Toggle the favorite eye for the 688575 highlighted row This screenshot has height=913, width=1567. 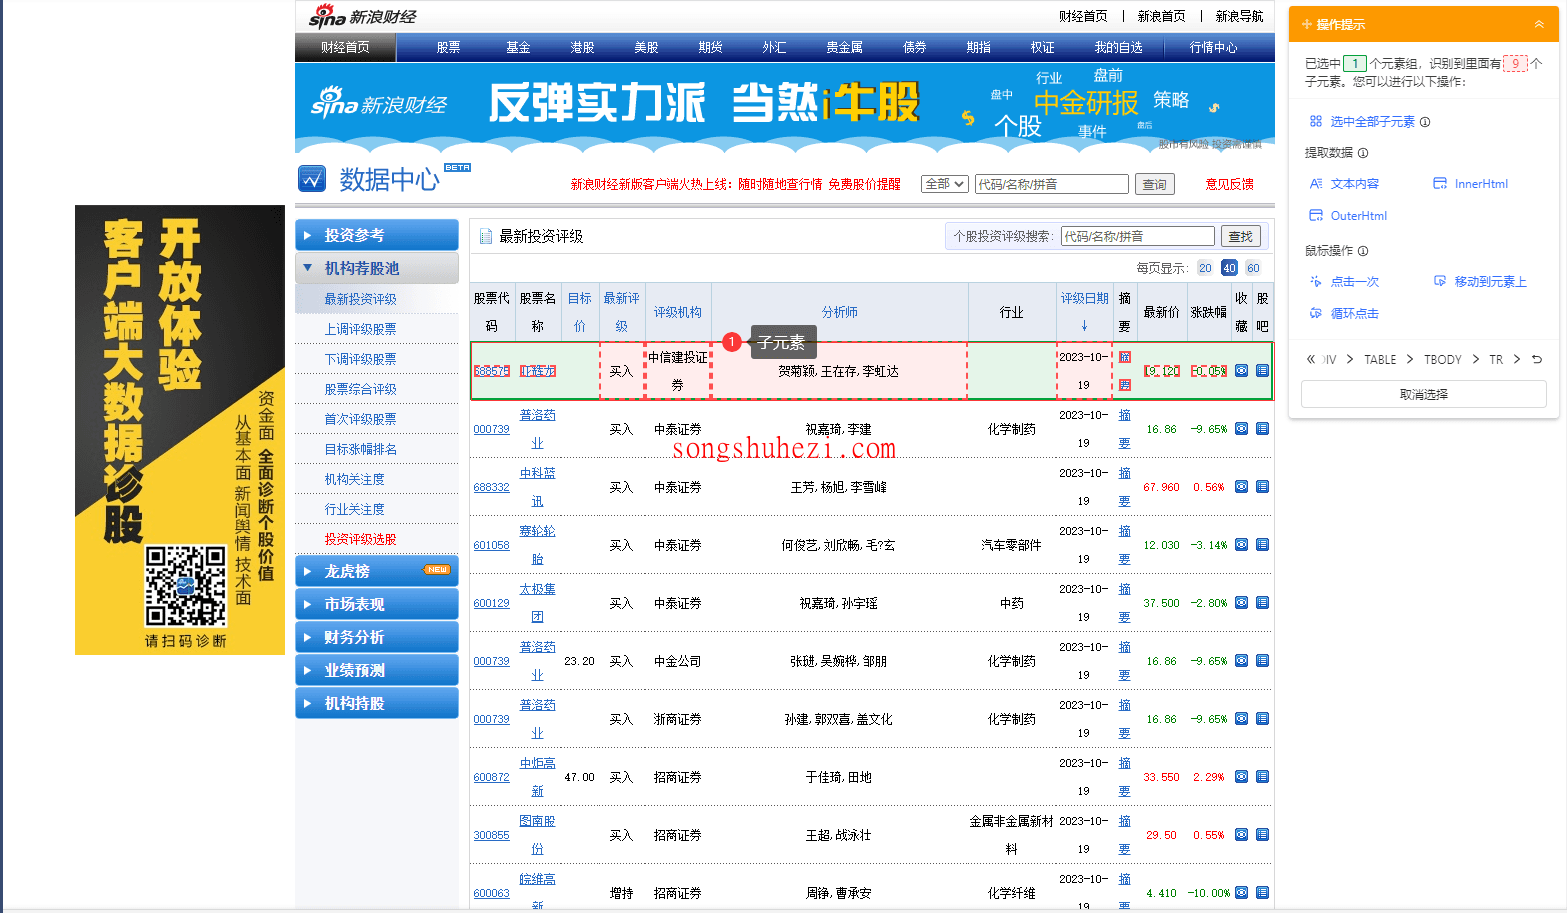(1241, 371)
